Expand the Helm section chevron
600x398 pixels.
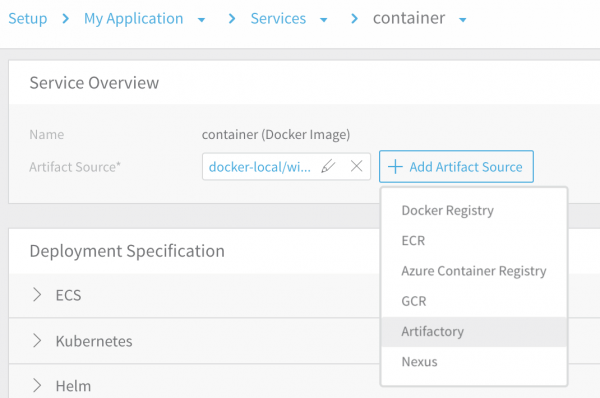[x=37, y=386]
